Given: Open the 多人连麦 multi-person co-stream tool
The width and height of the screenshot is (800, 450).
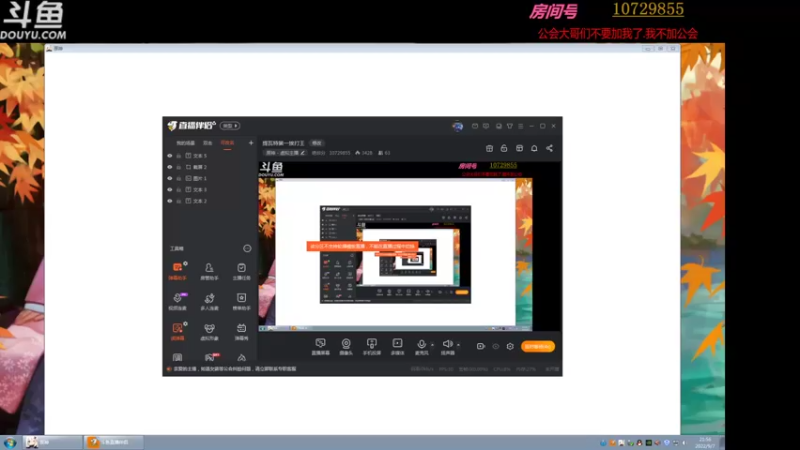Looking at the screenshot, I should coord(209,301).
